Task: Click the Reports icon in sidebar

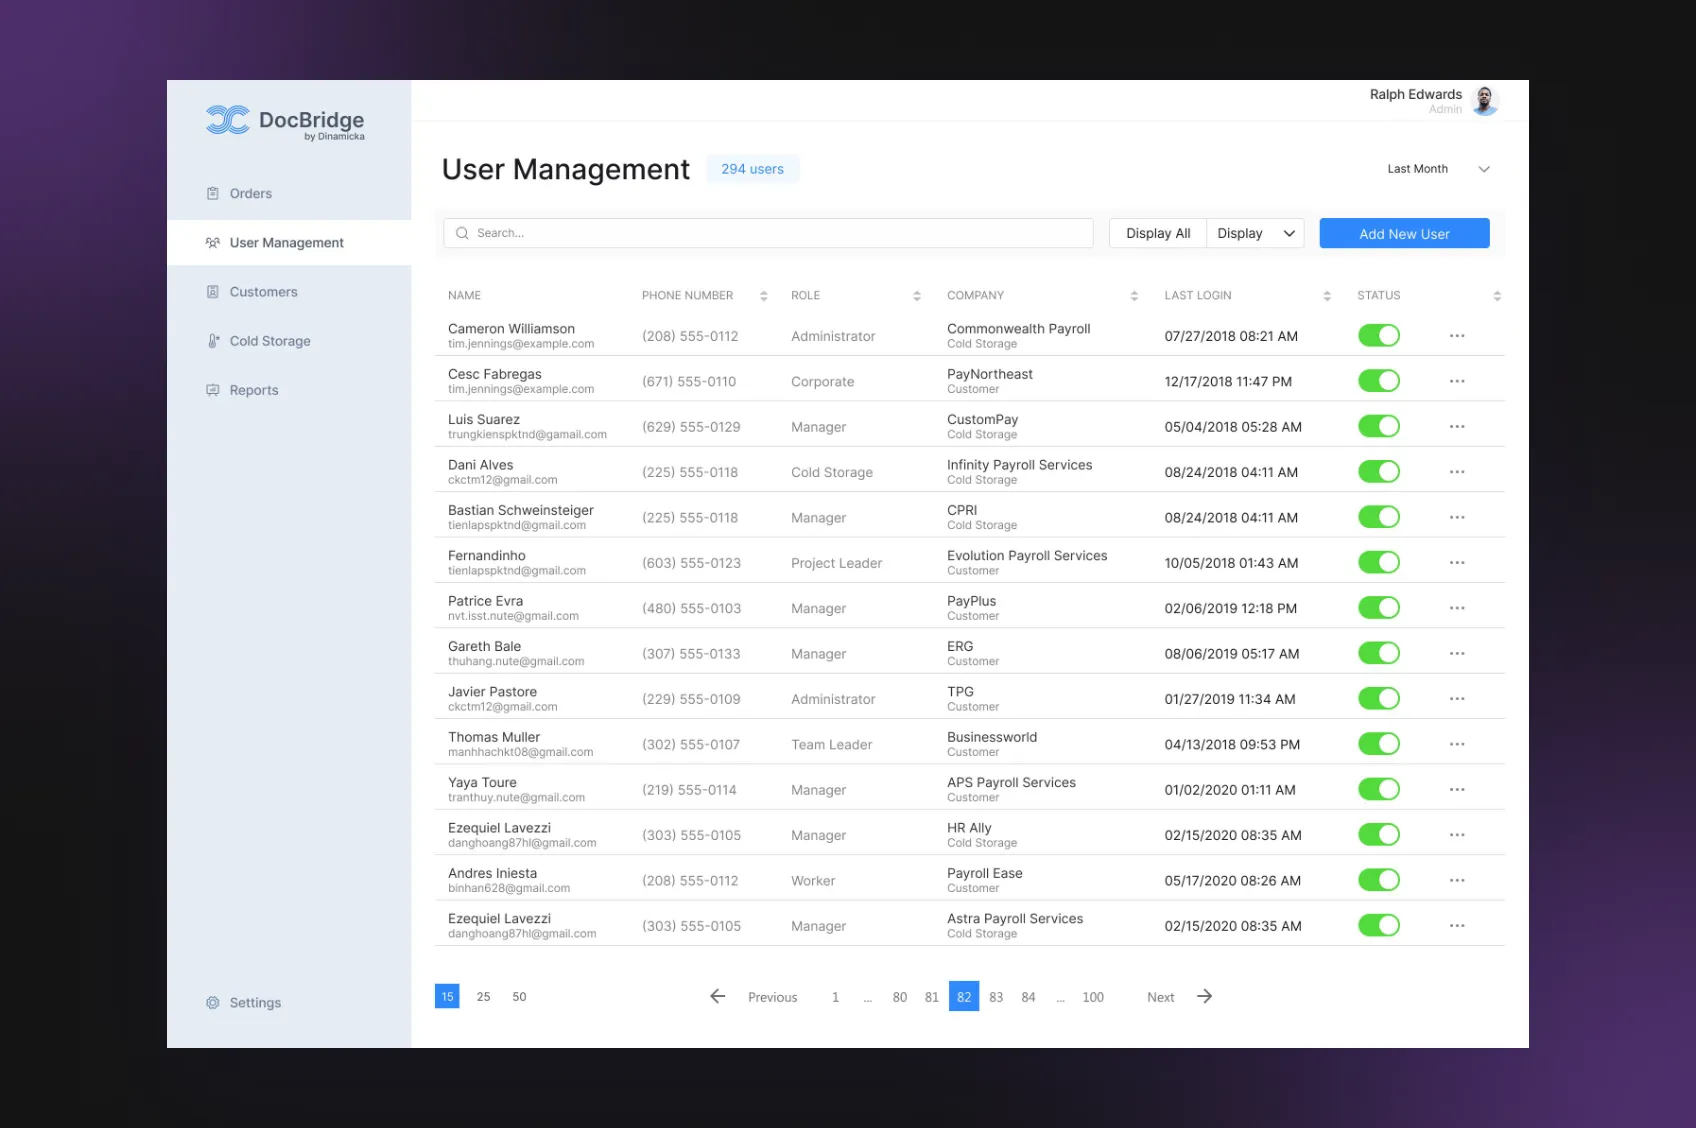Action: coord(212,390)
